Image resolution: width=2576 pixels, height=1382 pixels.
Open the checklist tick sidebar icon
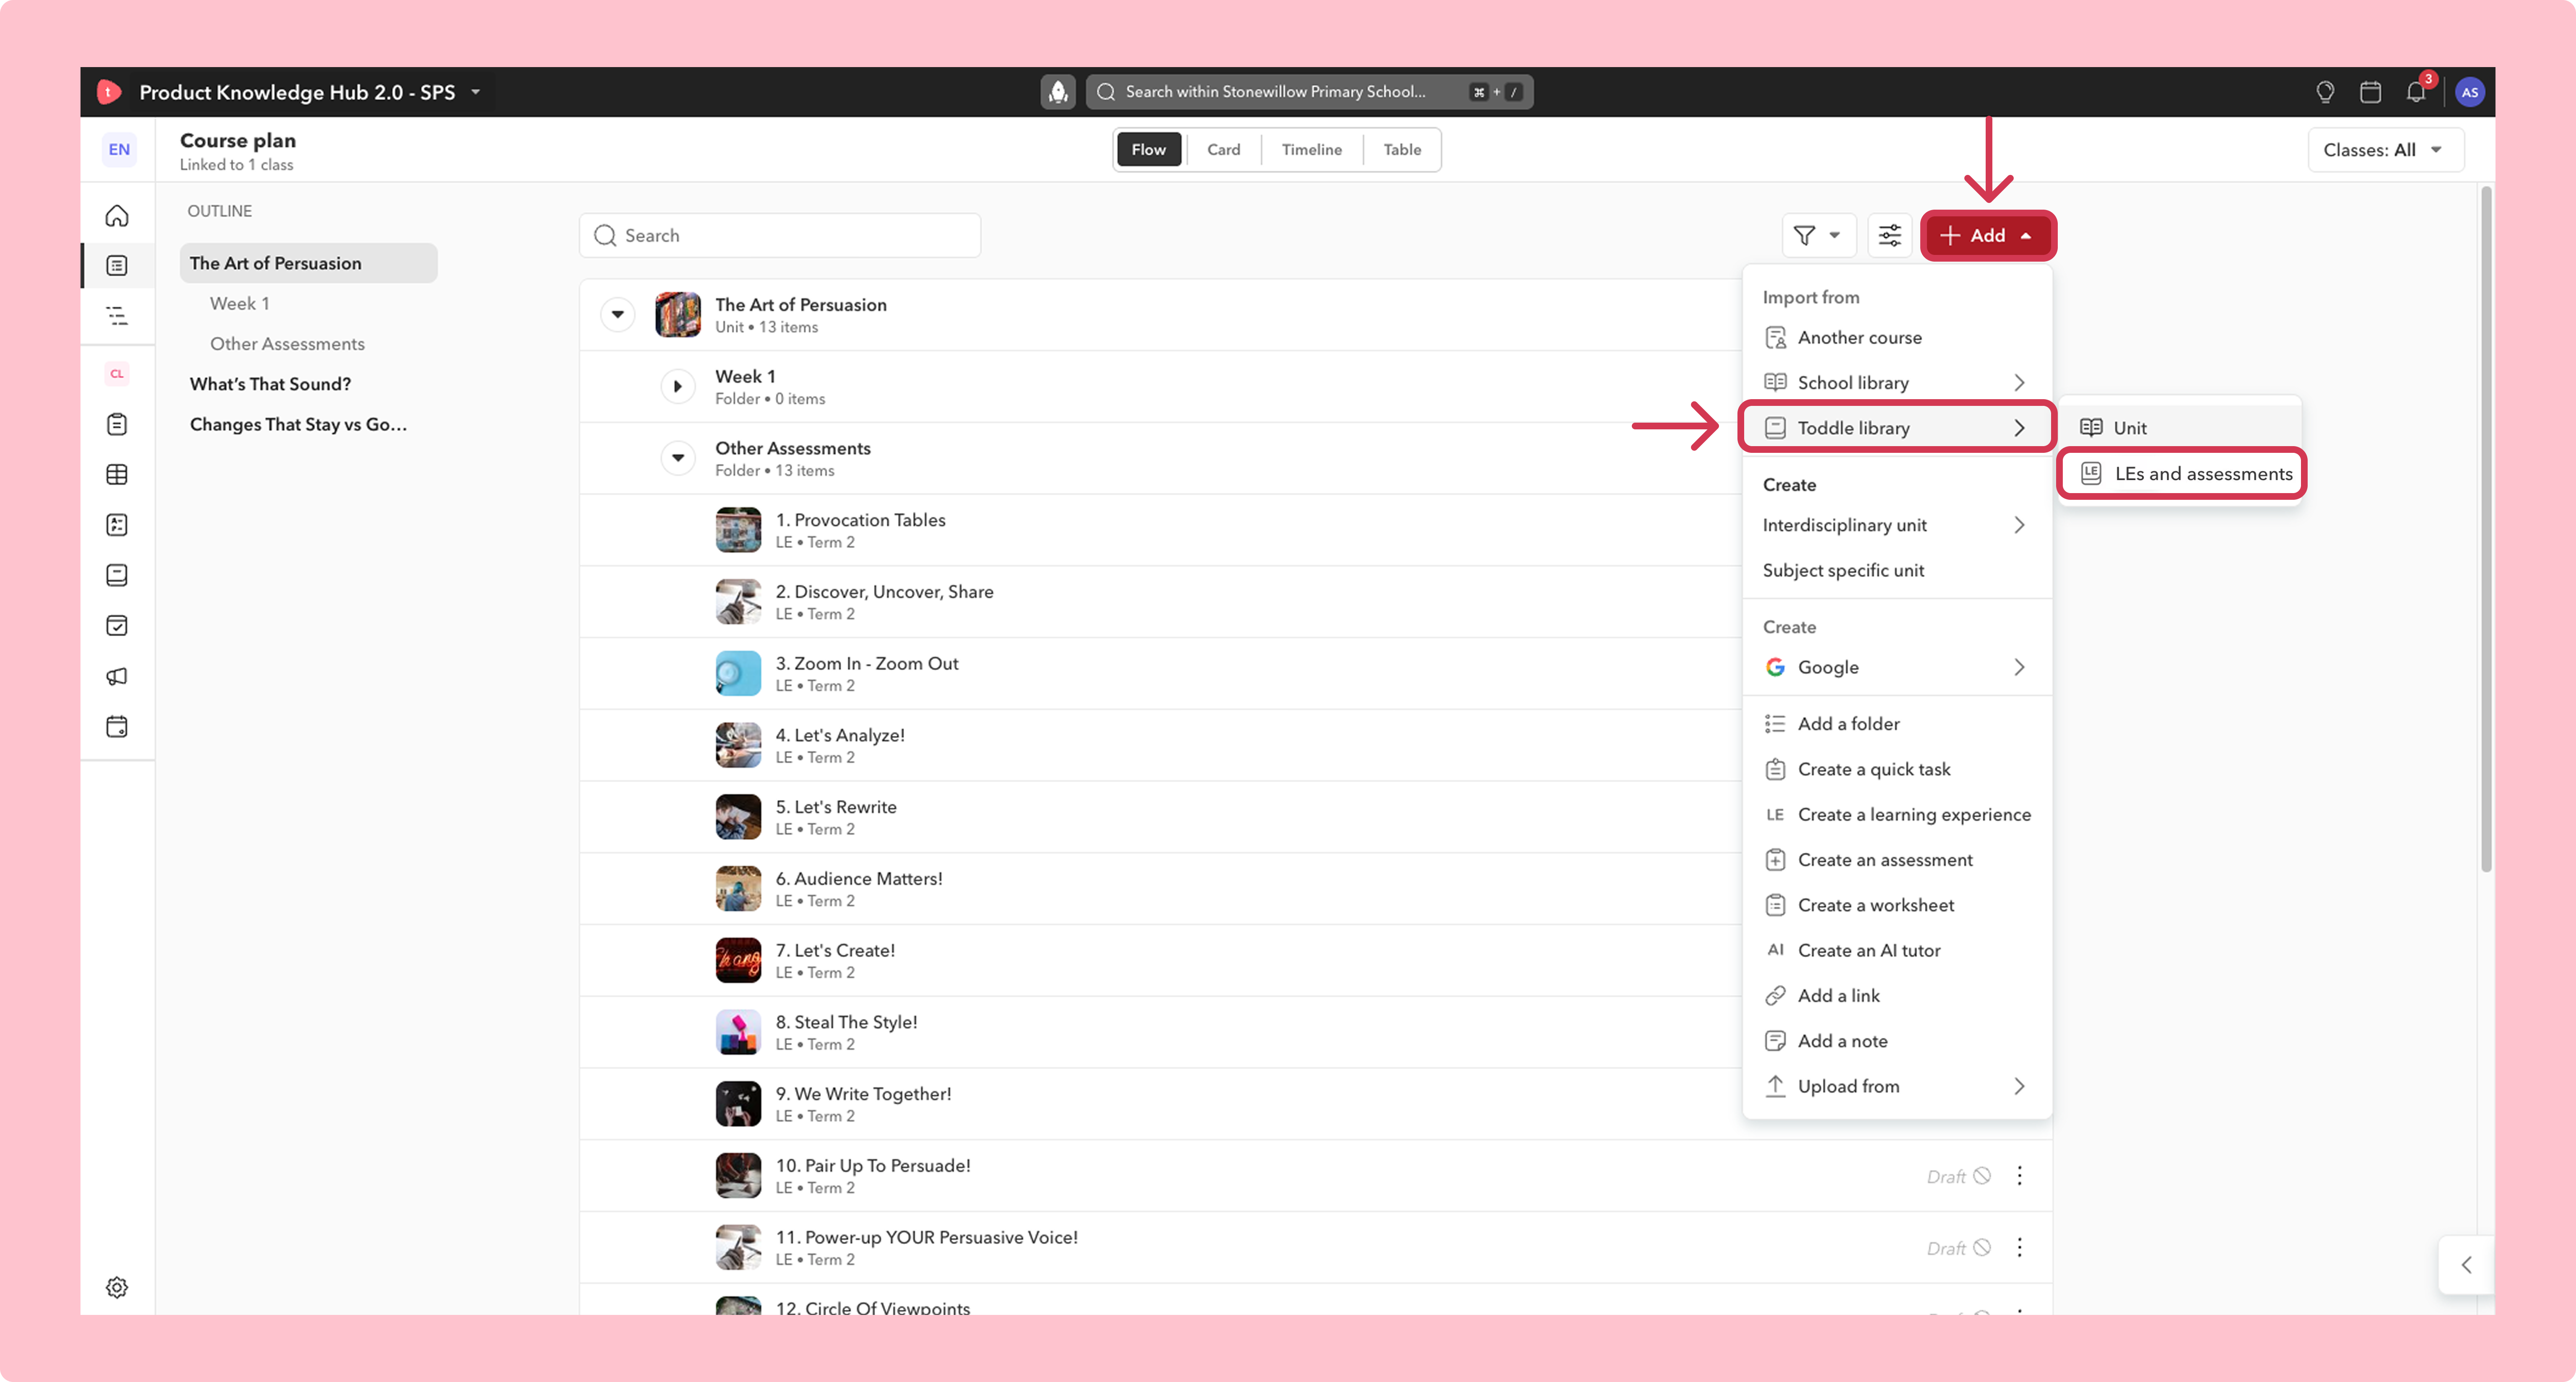(117, 625)
